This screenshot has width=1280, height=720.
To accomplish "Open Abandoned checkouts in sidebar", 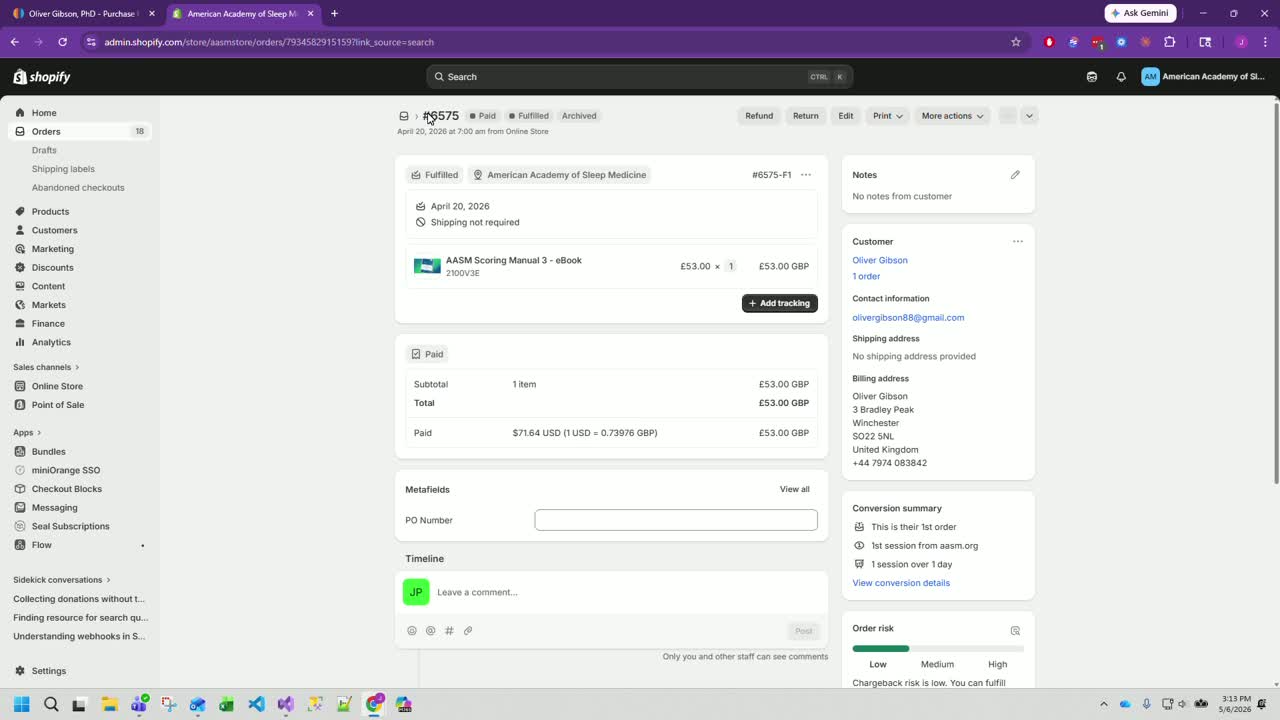I will tap(78, 187).
